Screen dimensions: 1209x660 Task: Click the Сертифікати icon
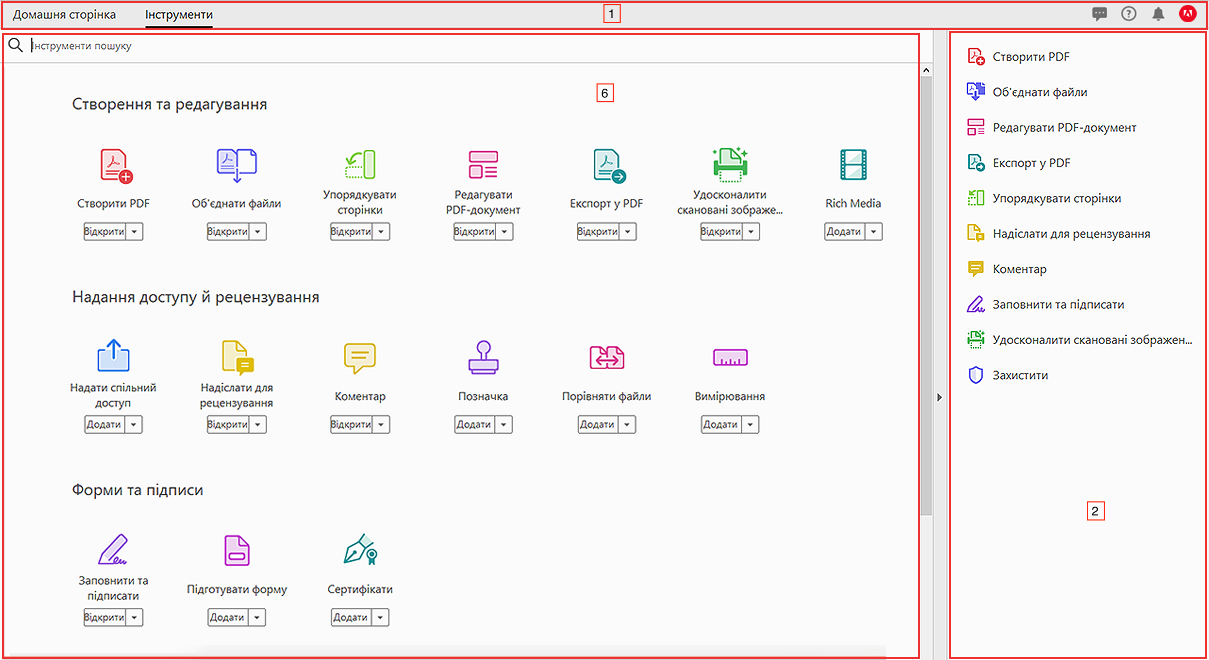(360, 550)
